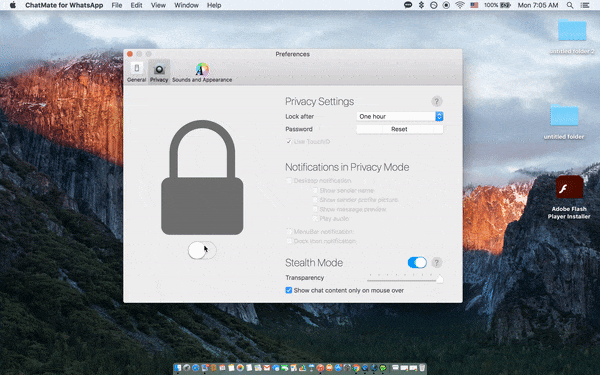
Task: Open Privacy Settings help question mark
Action: click(437, 101)
